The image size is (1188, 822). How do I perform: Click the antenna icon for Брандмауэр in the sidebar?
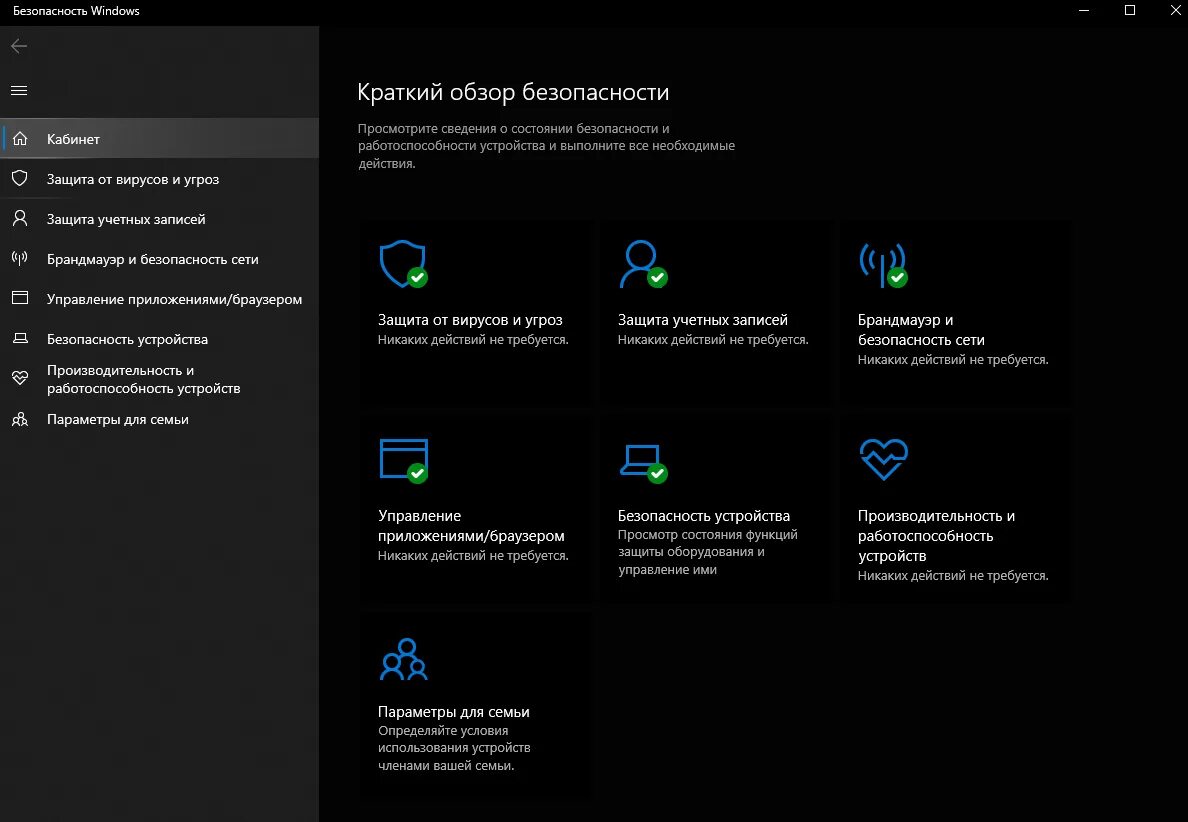tap(20, 258)
